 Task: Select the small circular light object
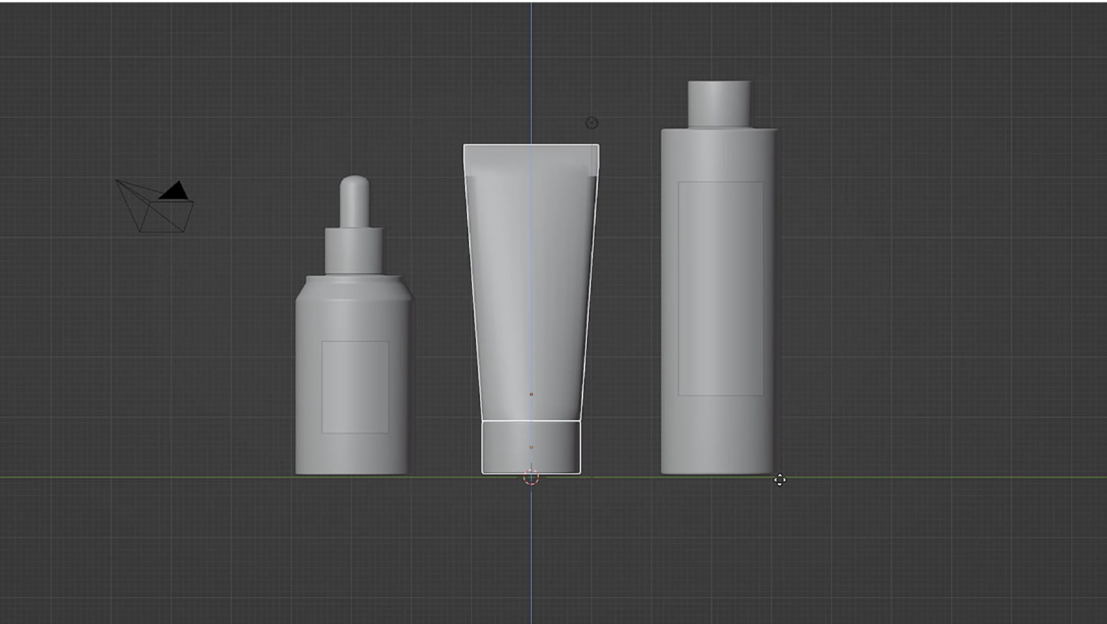pos(592,123)
